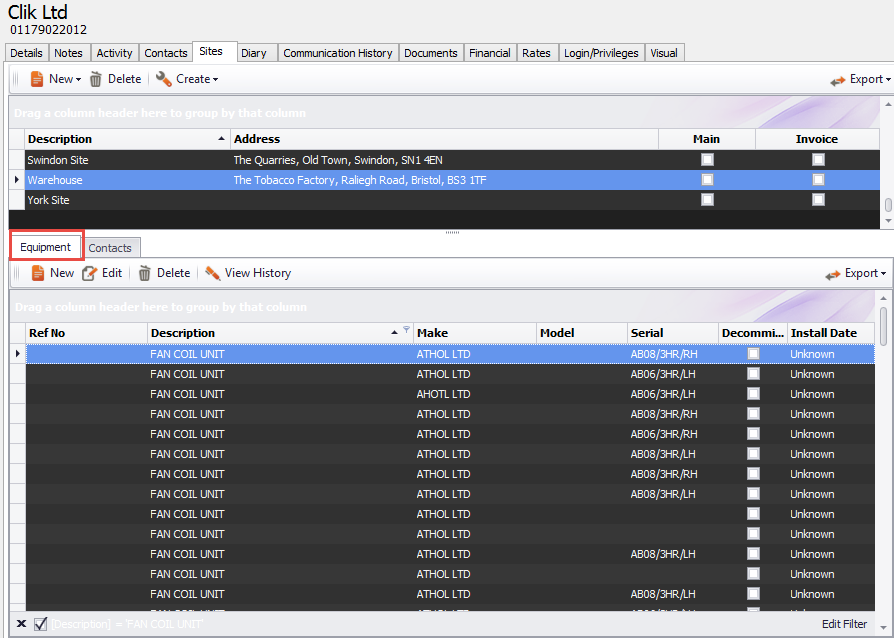Click the Edit Filter link
Viewport: 894px width, 638px height.
click(843, 623)
